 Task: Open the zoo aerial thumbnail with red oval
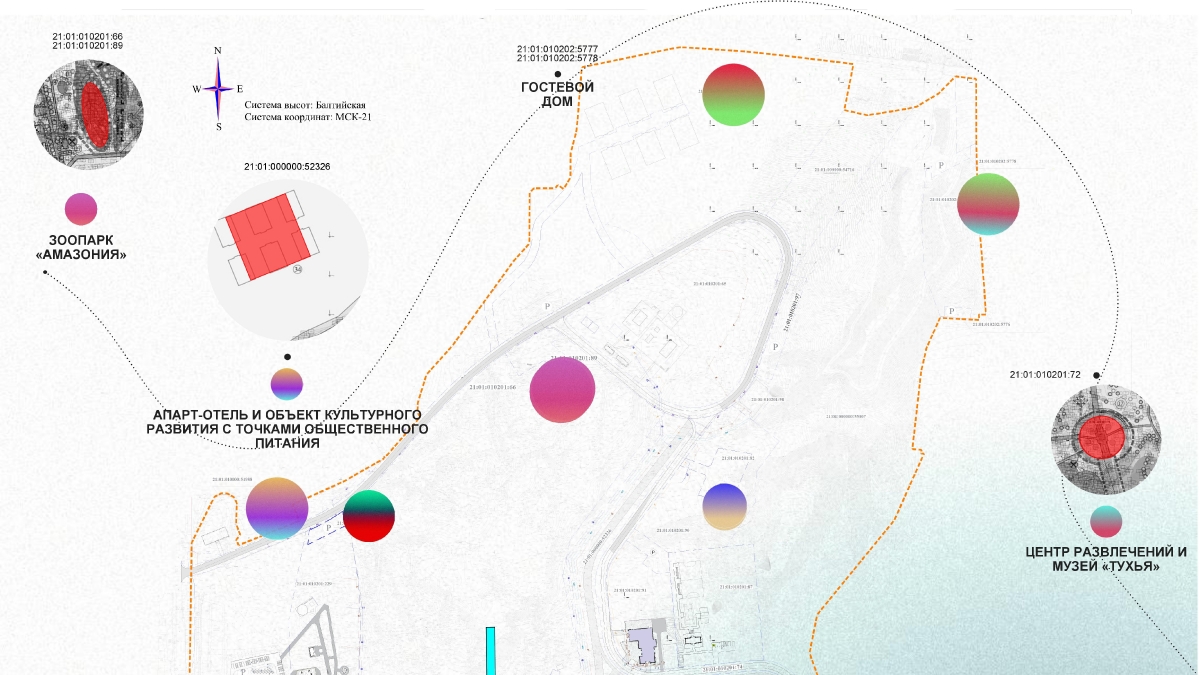90,109
